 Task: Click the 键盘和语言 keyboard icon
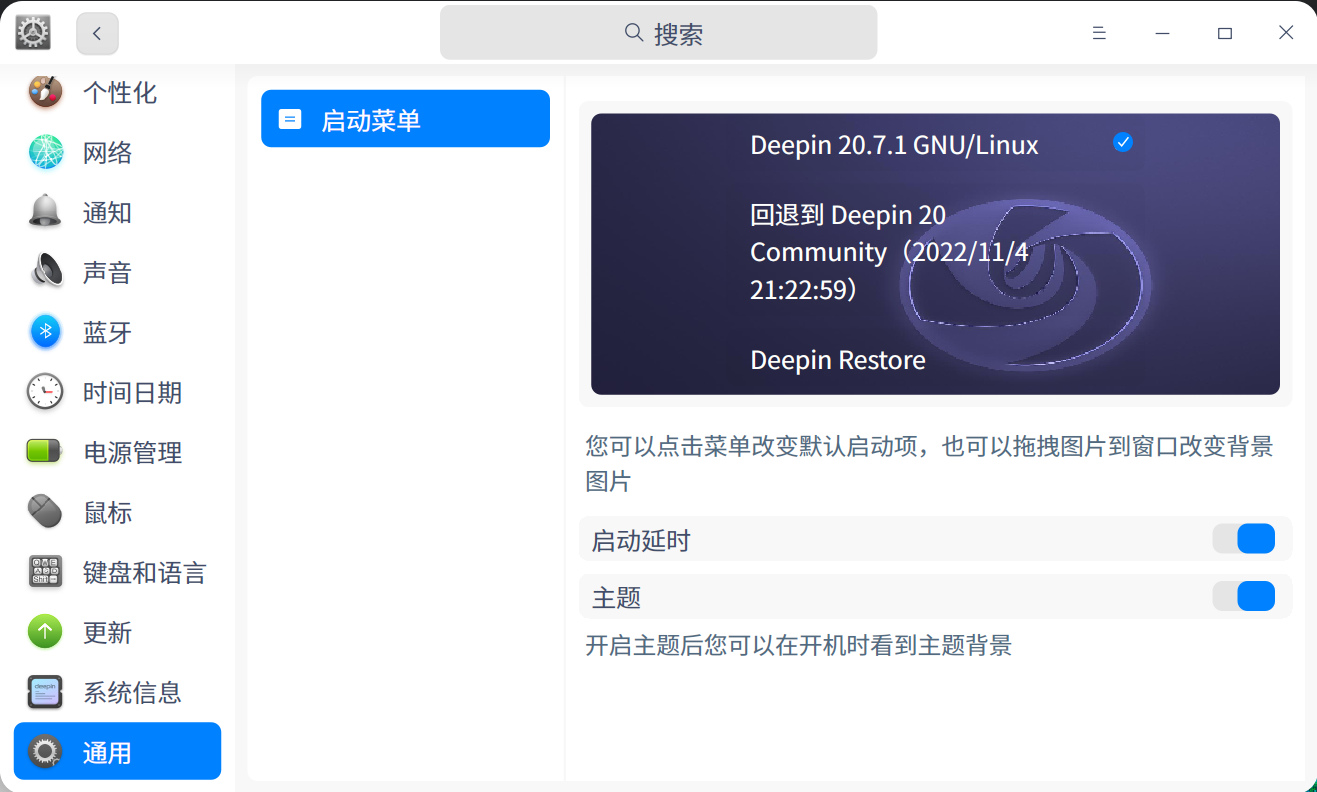(x=45, y=572)
